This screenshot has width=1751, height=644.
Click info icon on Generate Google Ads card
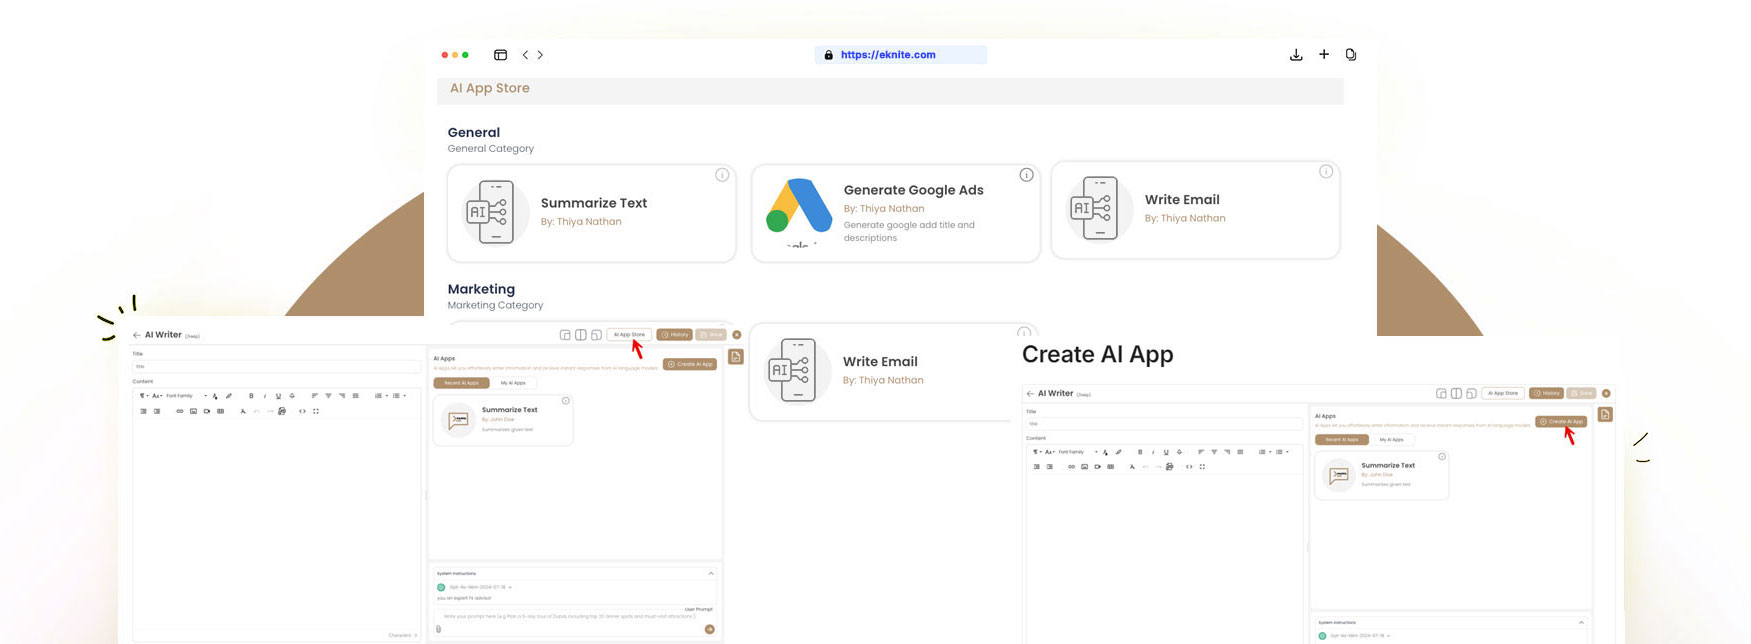click(x=1026, y=175)
